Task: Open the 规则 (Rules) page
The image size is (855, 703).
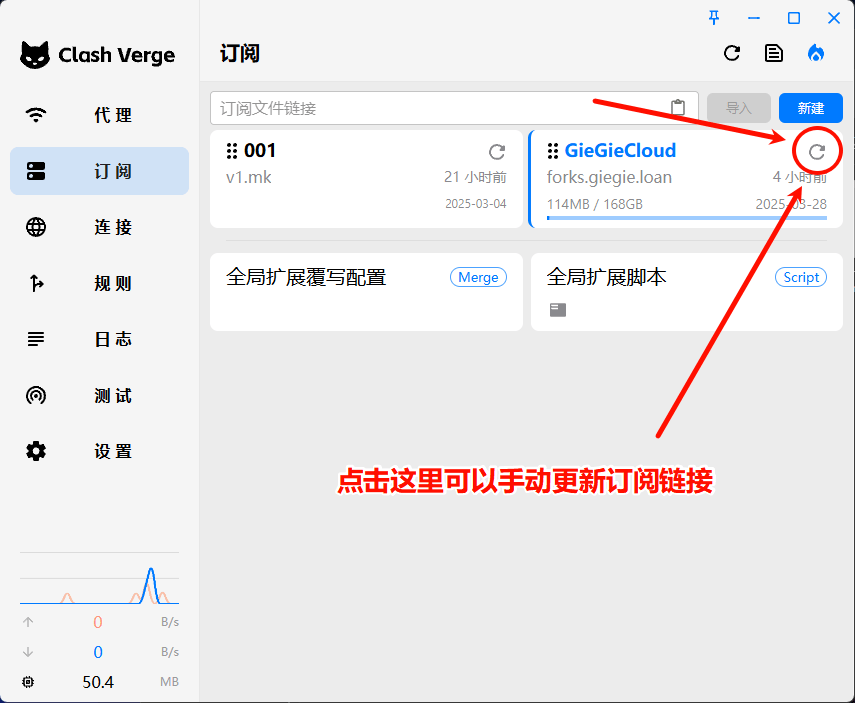Action: click(99, 283)
